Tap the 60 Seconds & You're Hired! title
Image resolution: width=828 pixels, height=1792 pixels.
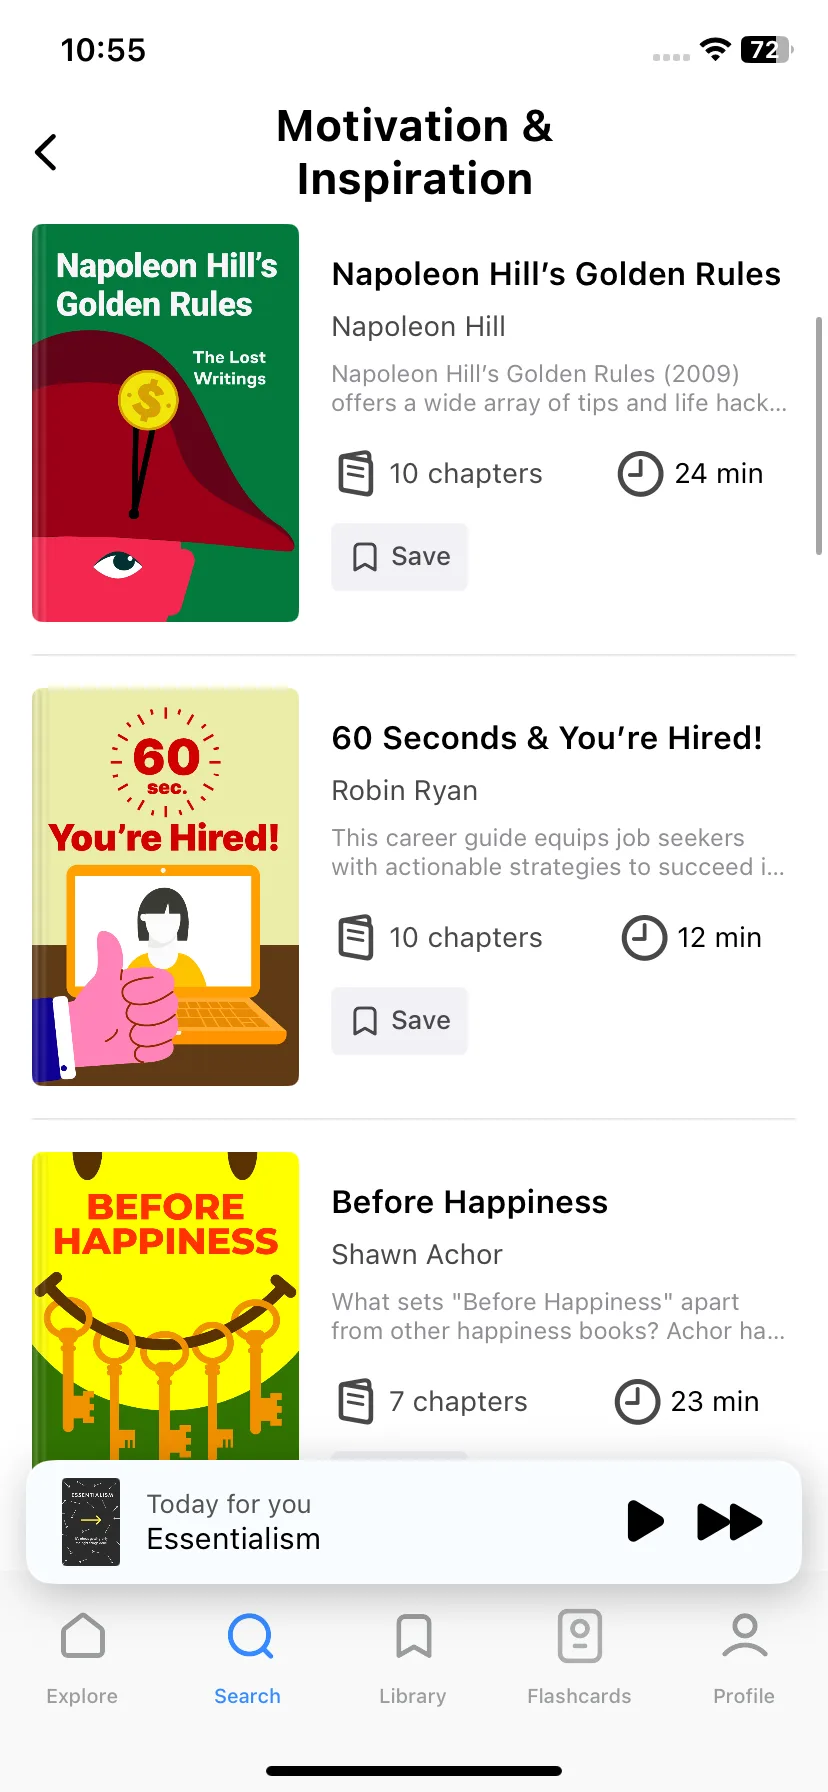coord(547,738)
